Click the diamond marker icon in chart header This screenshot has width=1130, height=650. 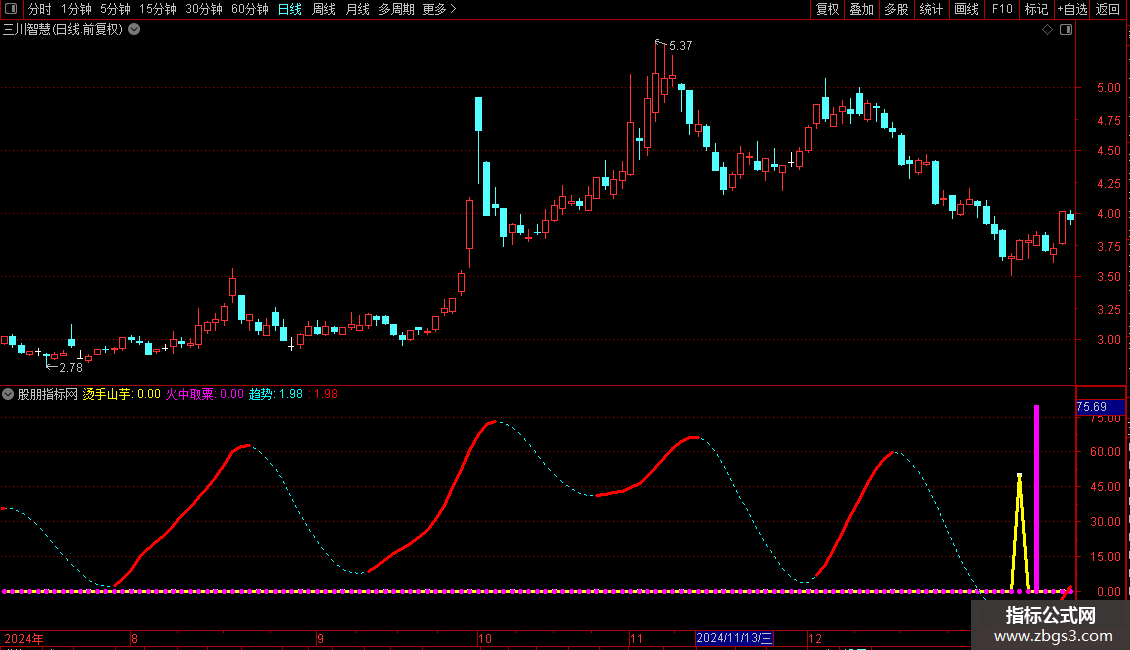click(x=1048, y=30)
